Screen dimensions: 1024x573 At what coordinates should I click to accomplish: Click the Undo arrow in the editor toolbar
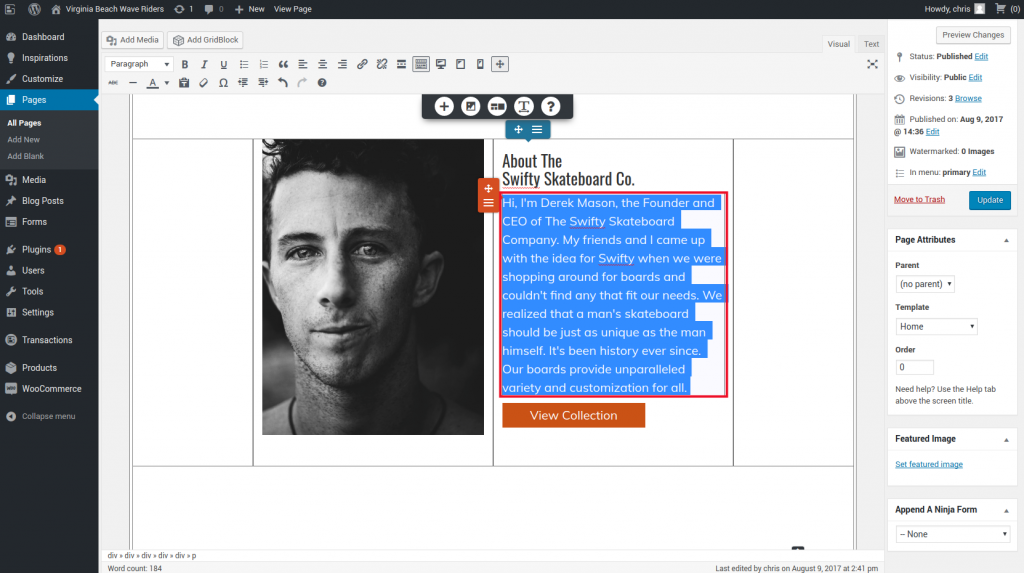(x=283, y=83)
